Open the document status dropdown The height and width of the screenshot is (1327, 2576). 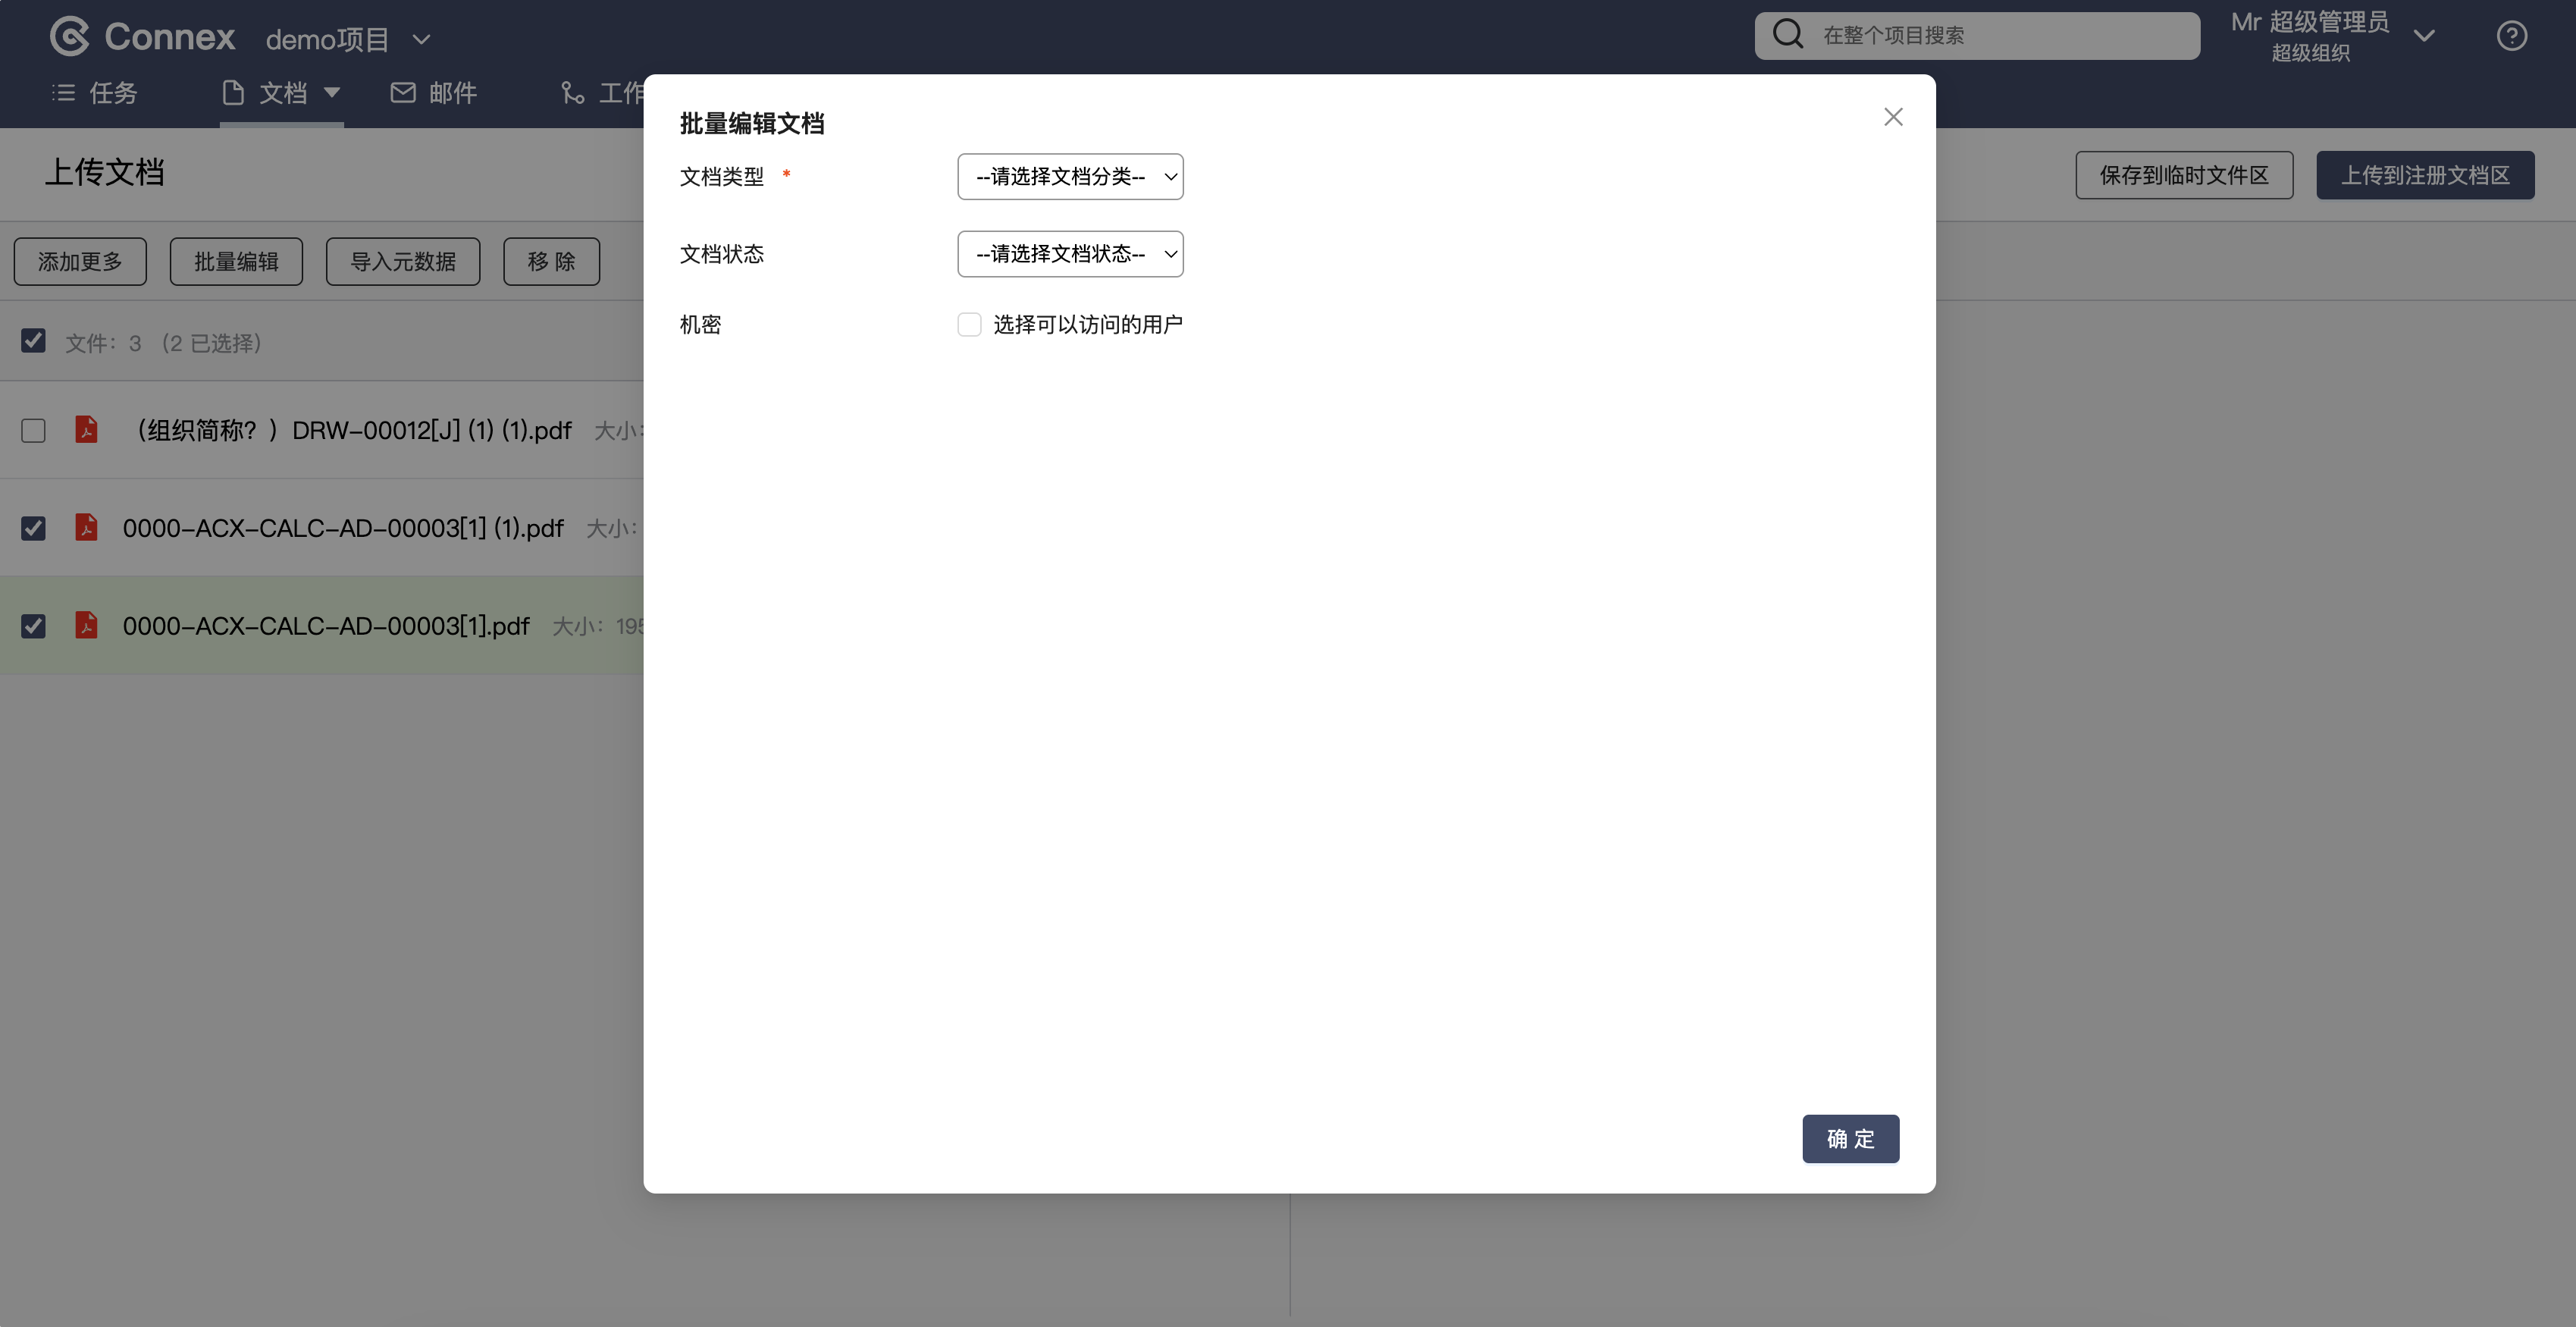(1069, 254)
